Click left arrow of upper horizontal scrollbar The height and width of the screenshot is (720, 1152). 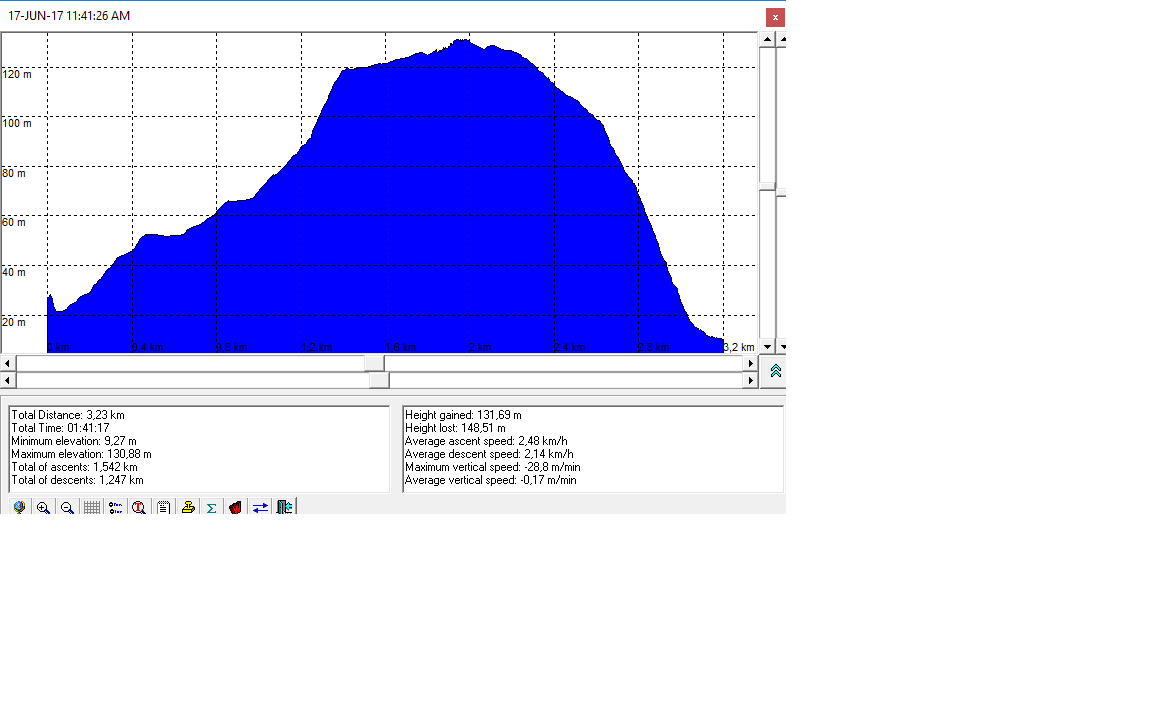pyautogui.click(x=8, y=363)
